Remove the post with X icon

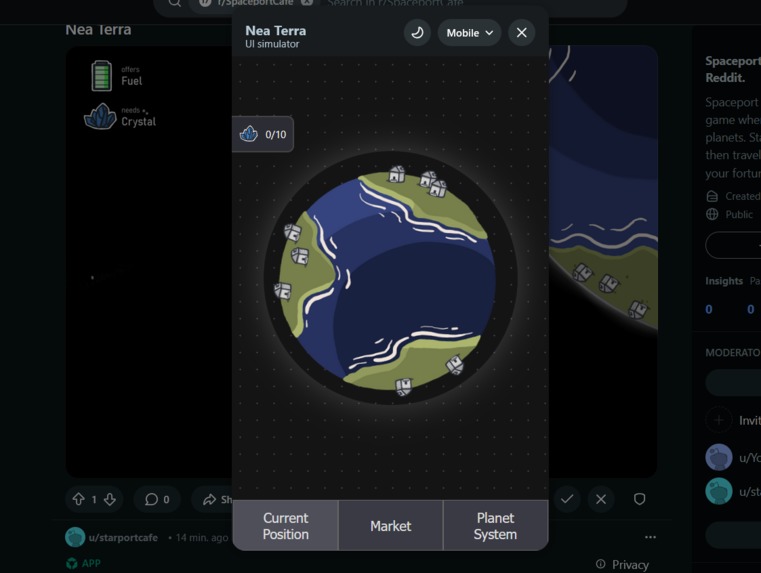(601, 499)
